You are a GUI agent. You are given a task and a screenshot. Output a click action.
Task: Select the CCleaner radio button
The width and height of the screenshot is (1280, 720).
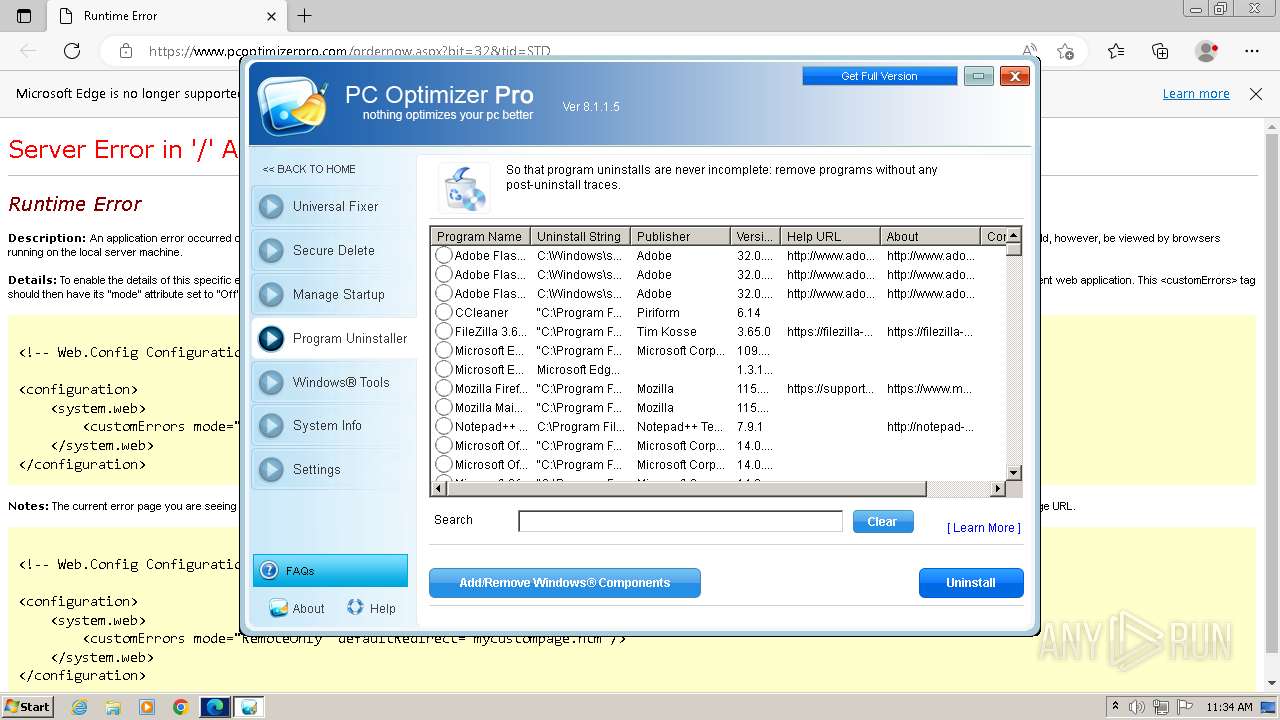point(444,313)
